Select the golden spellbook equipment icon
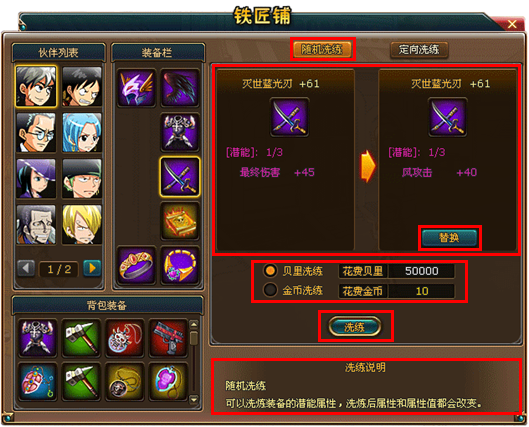This screenshot has width=529, height=427. (x=179, y=221)
